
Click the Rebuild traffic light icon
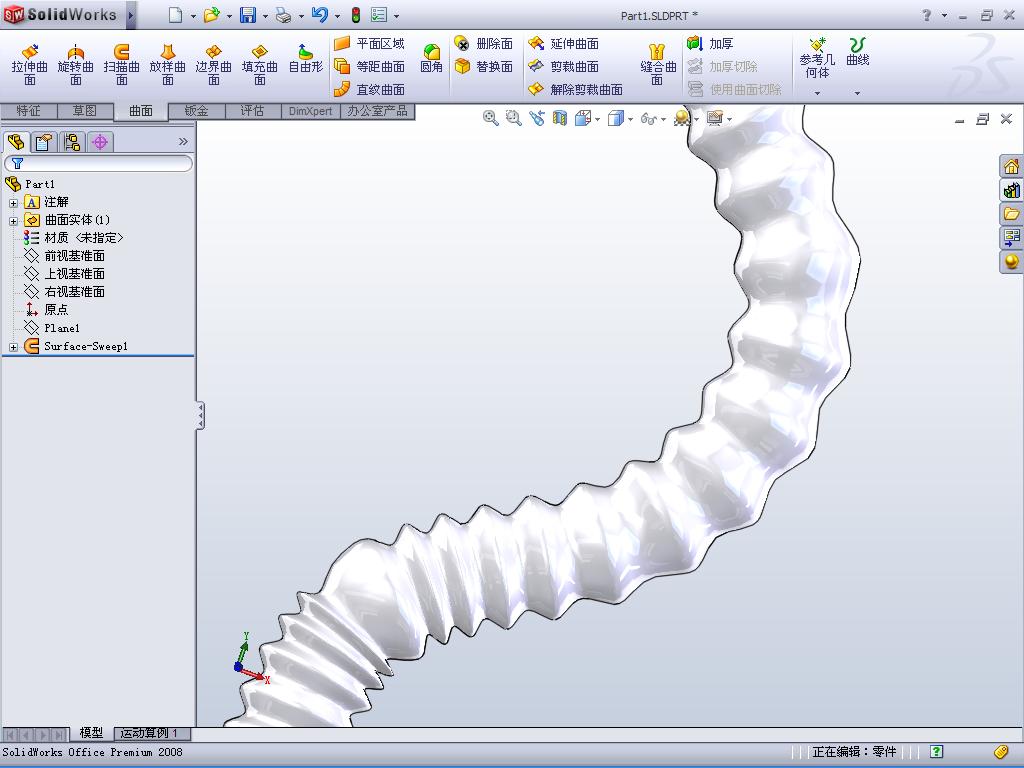(356, 15)
